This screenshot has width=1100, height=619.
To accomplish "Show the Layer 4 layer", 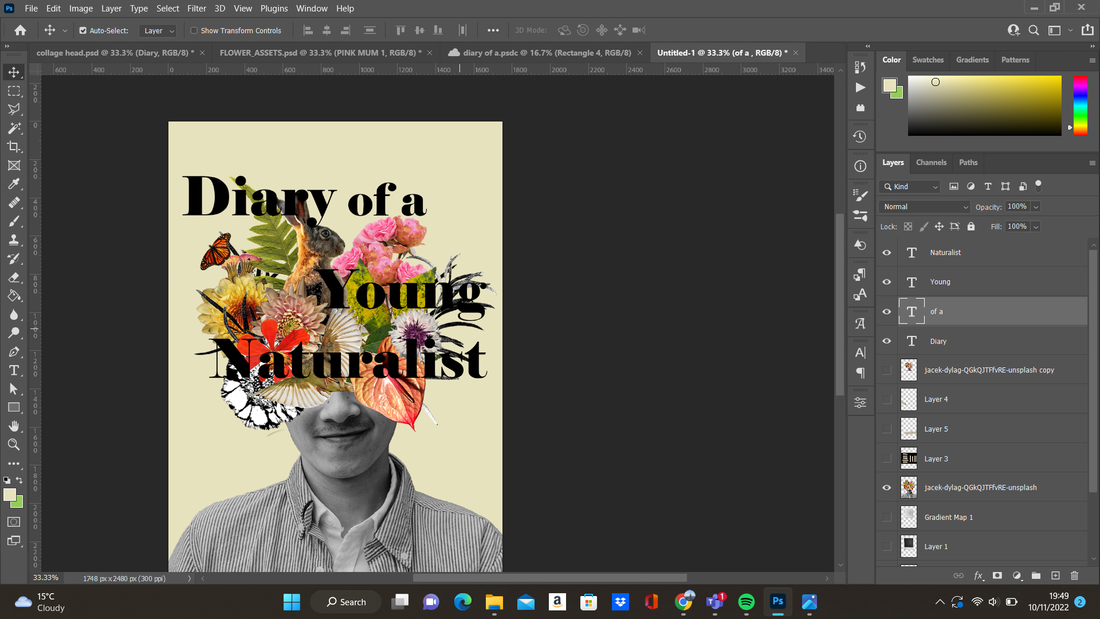I will point(887,399).
